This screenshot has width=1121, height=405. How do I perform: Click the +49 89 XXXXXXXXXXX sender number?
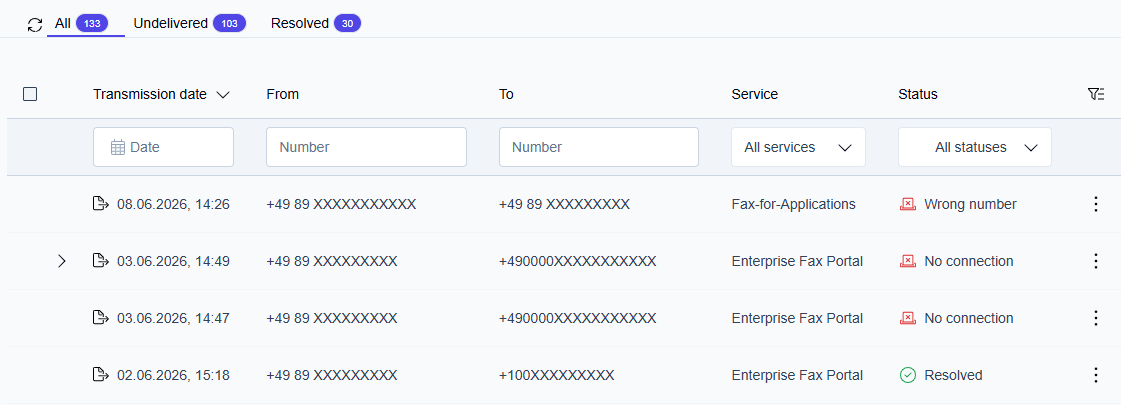point(341,204)
